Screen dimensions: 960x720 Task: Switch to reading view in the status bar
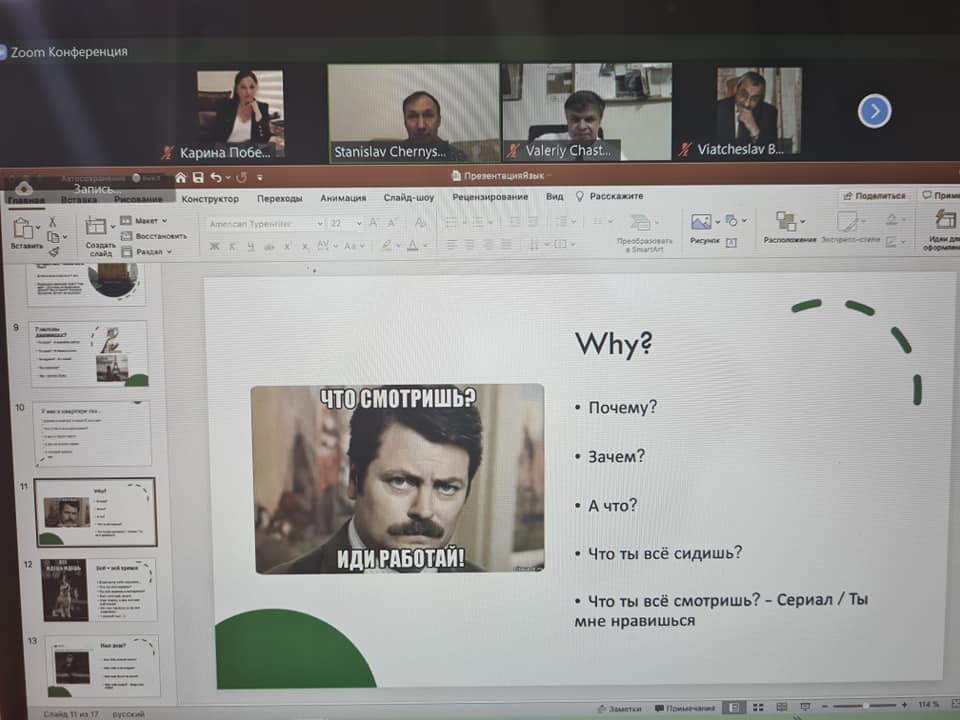781,707
